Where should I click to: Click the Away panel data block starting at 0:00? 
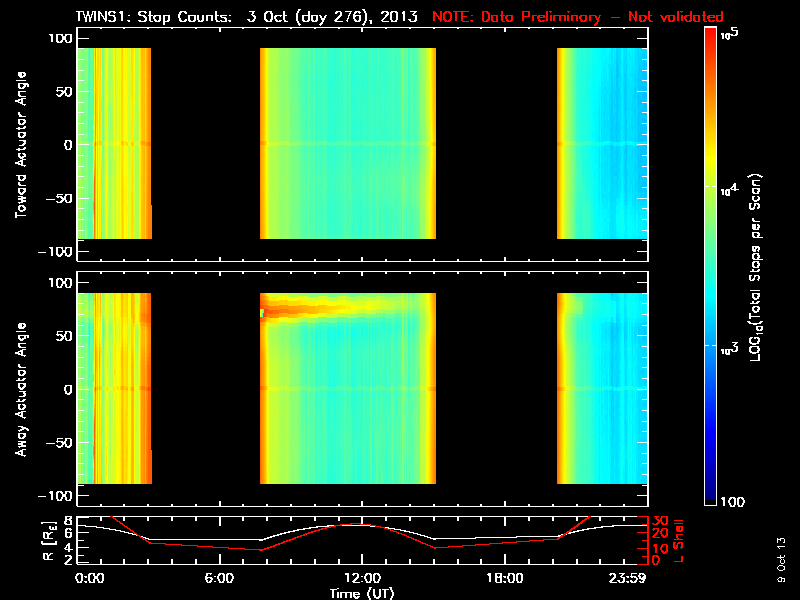(114, 388)
